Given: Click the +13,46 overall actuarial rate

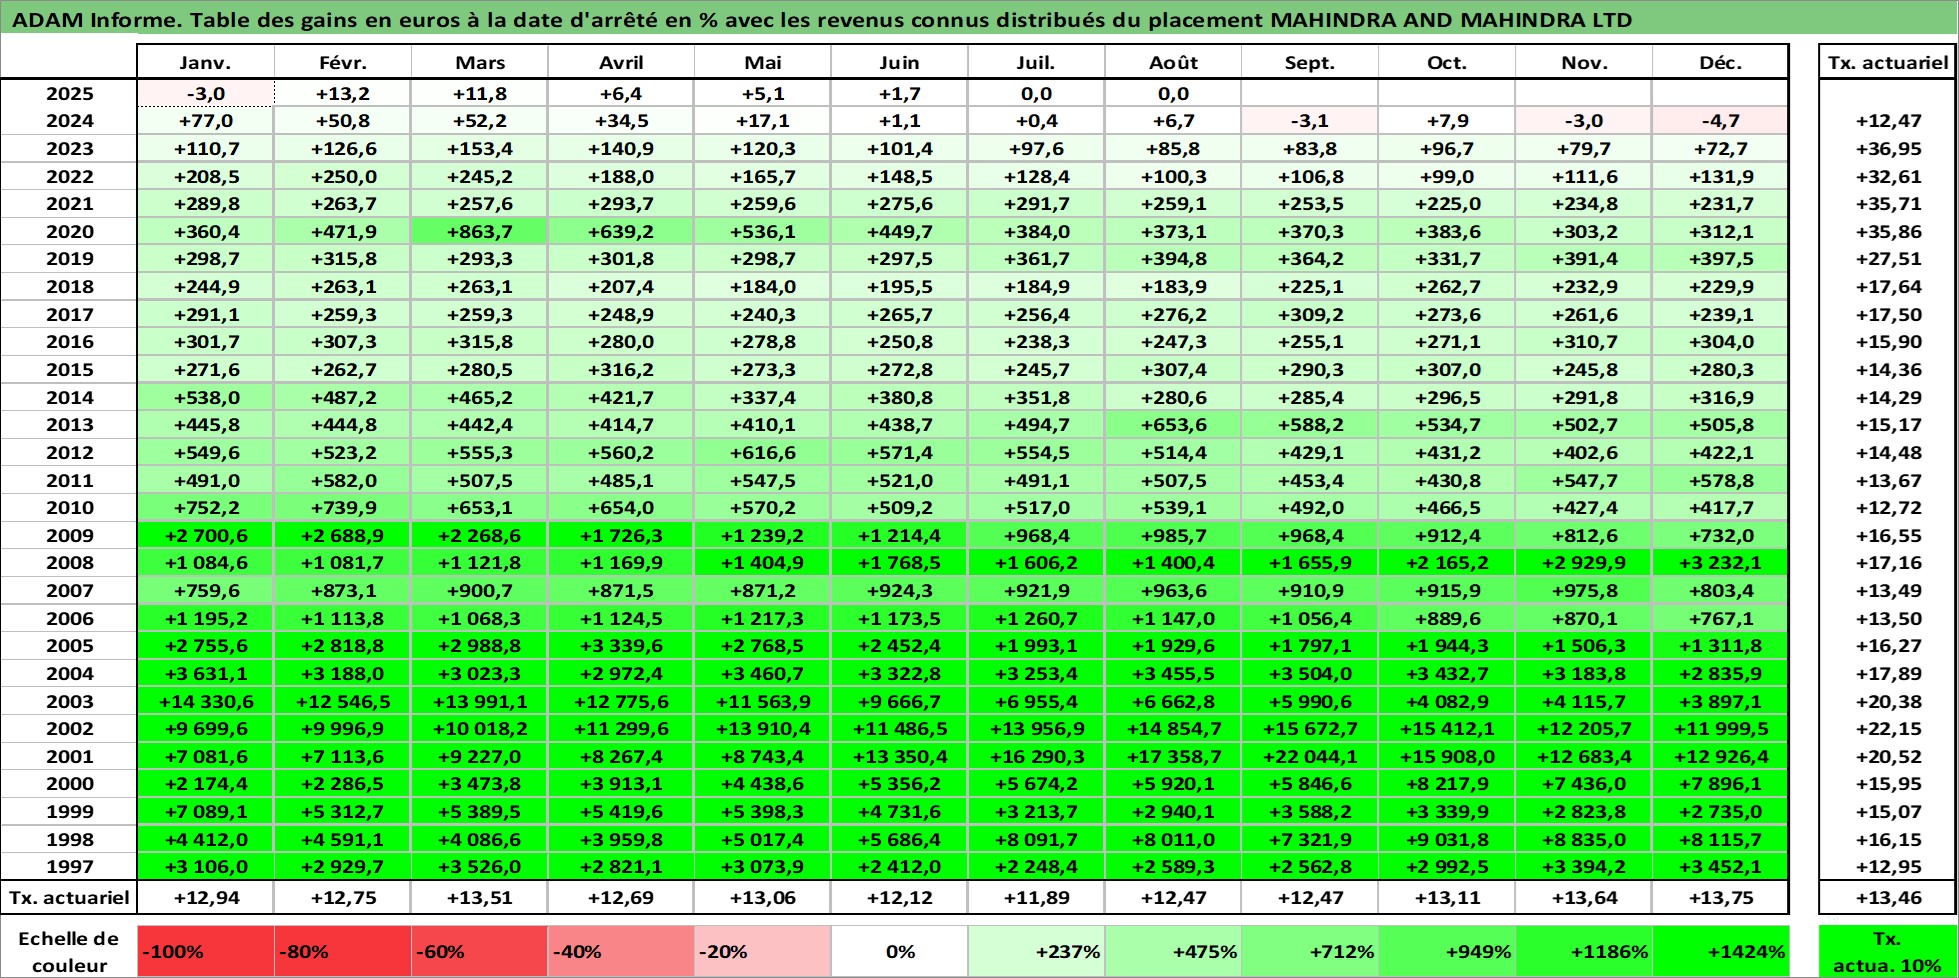Looking at the screenshot, I should point(1888,898).
